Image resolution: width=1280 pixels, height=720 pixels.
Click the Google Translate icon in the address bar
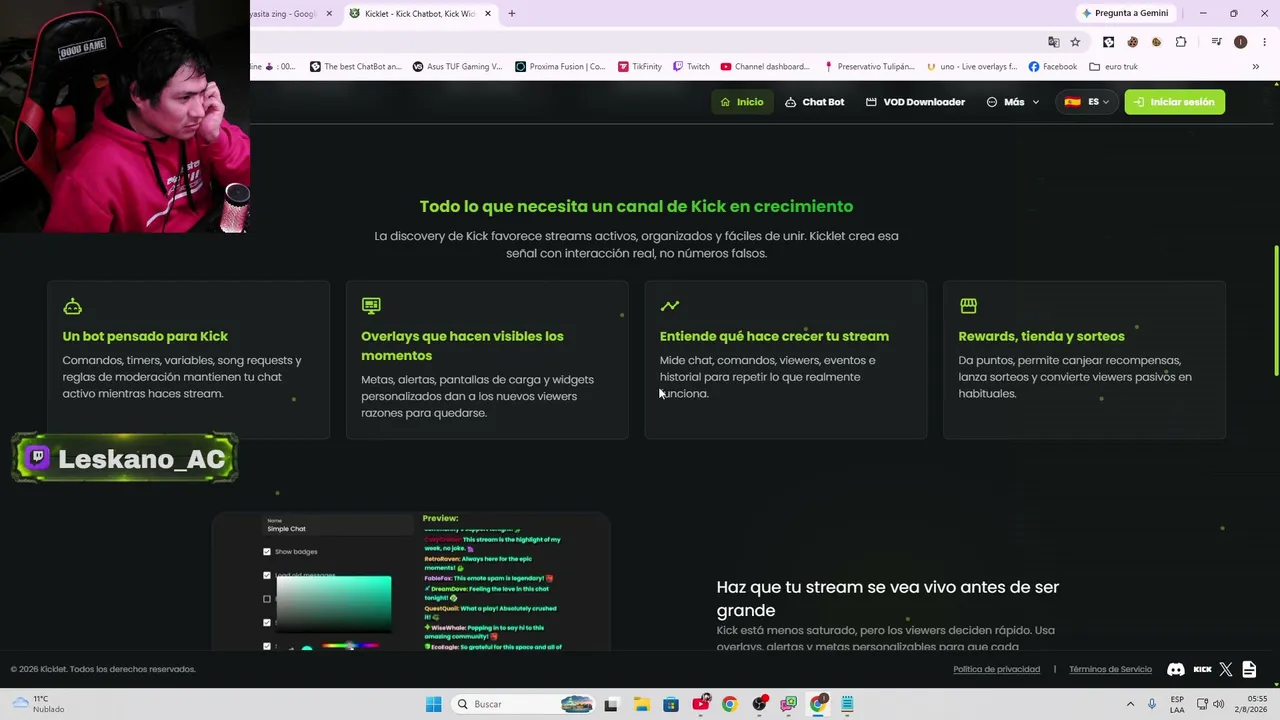[x=1053, y=42]
